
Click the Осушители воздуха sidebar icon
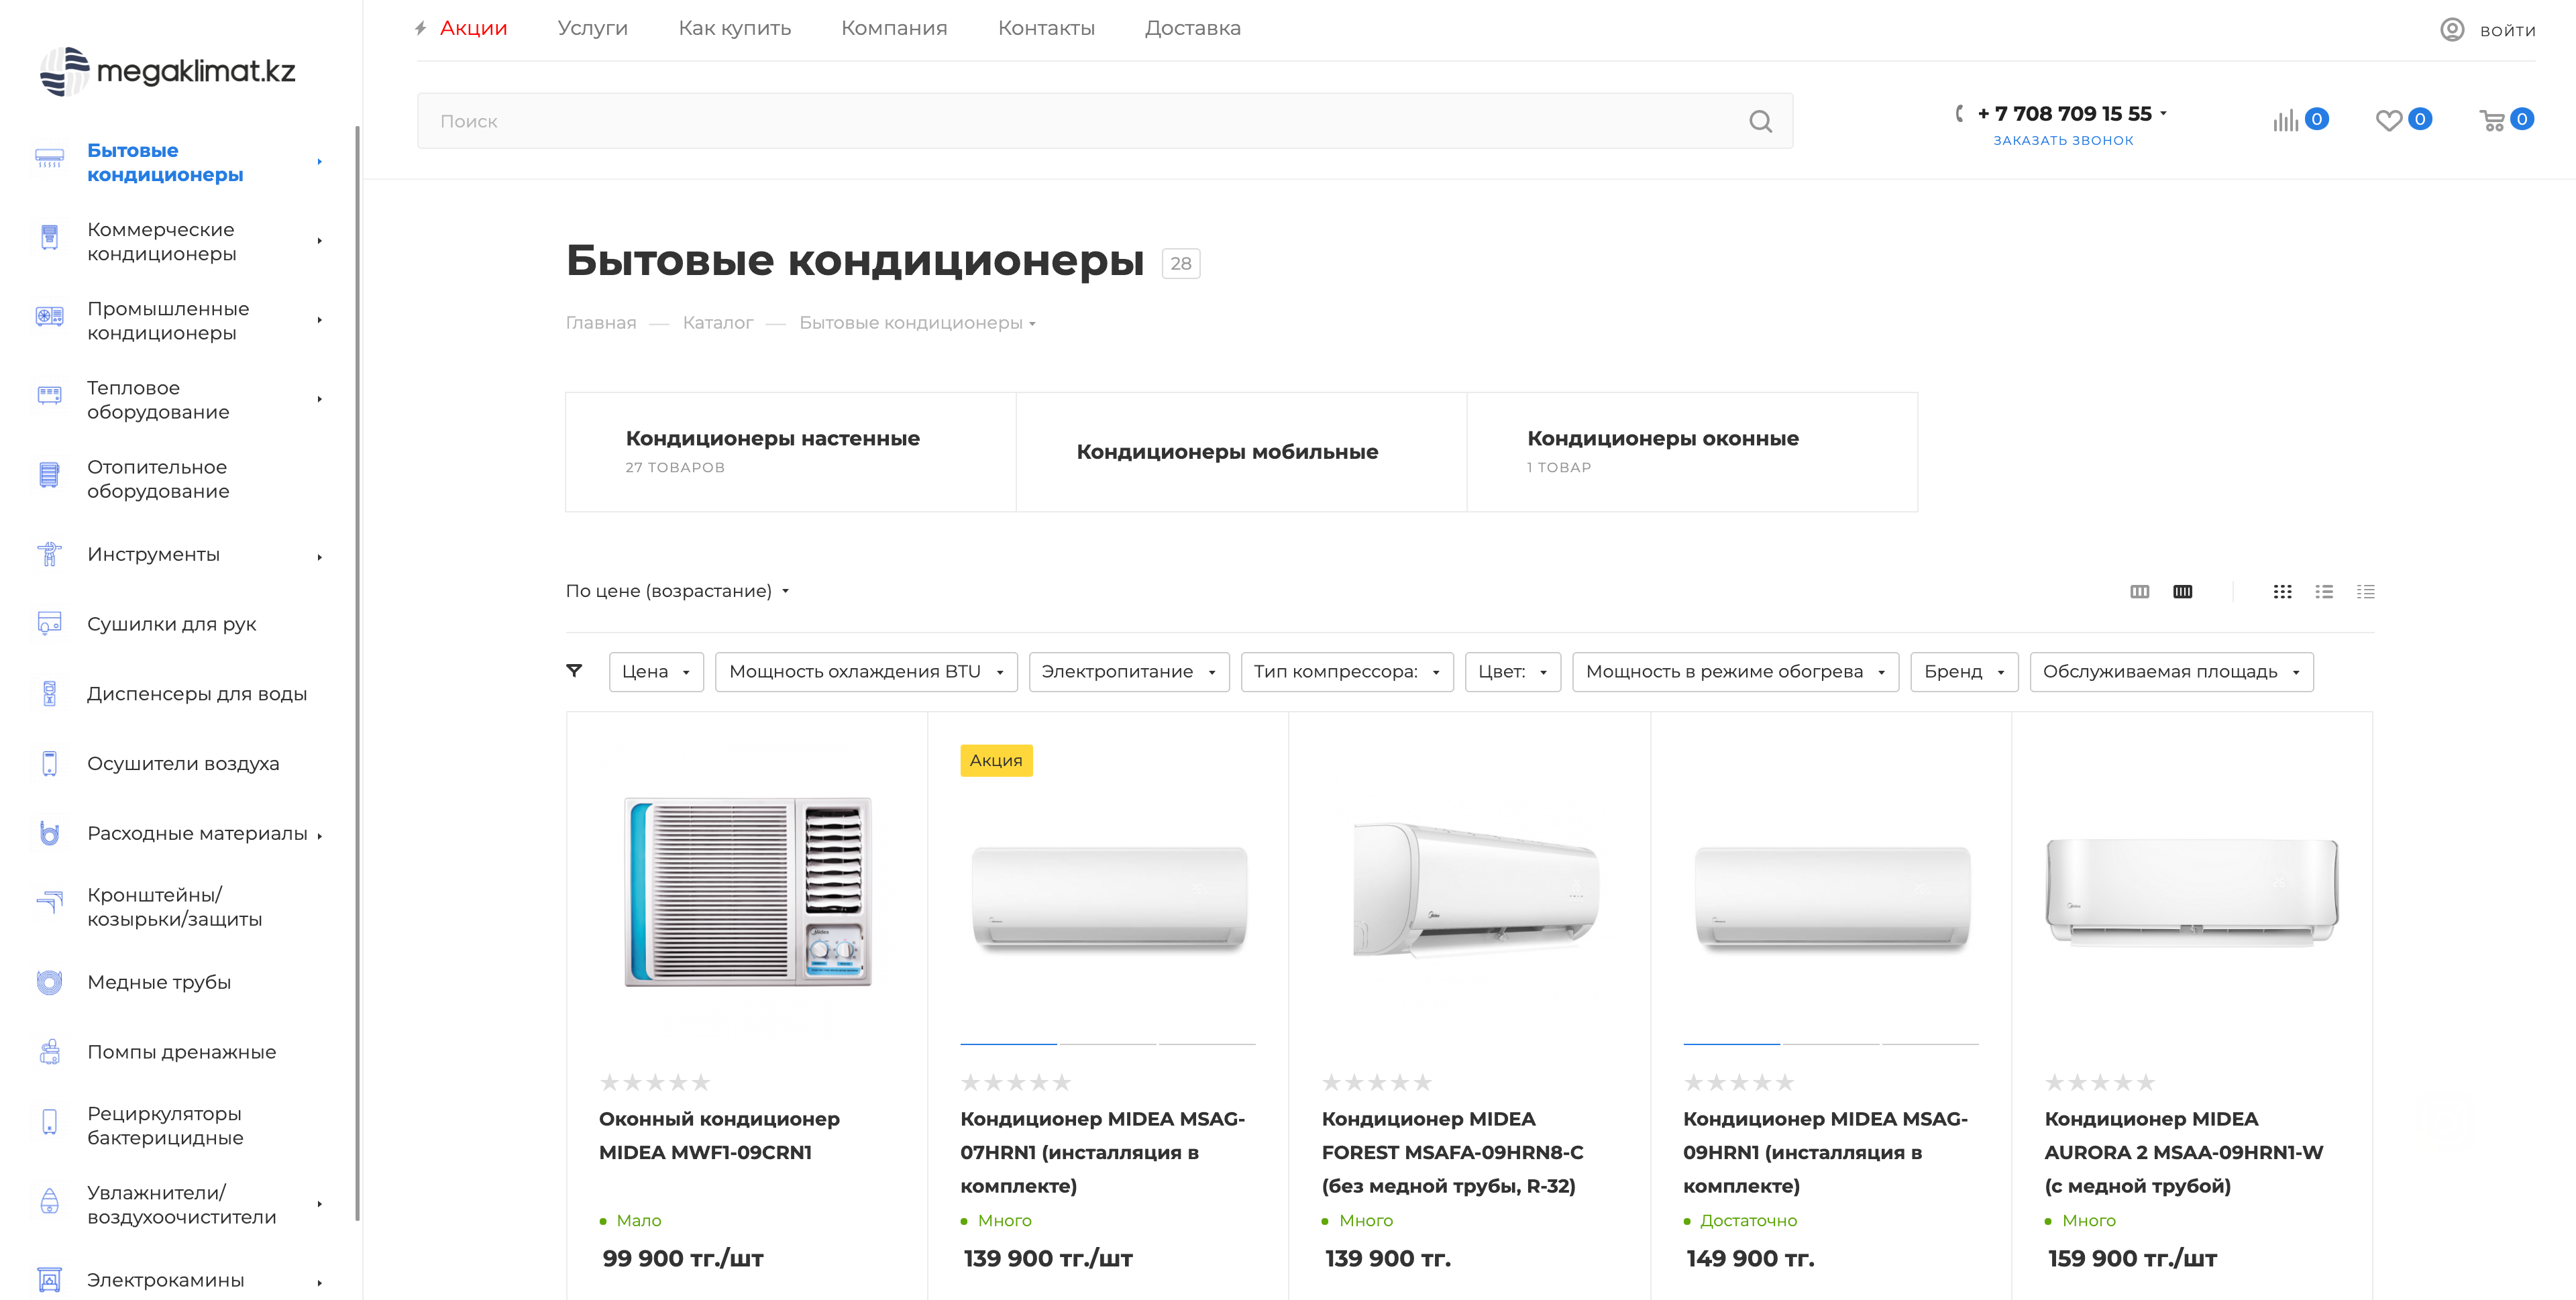coord(49,763)
